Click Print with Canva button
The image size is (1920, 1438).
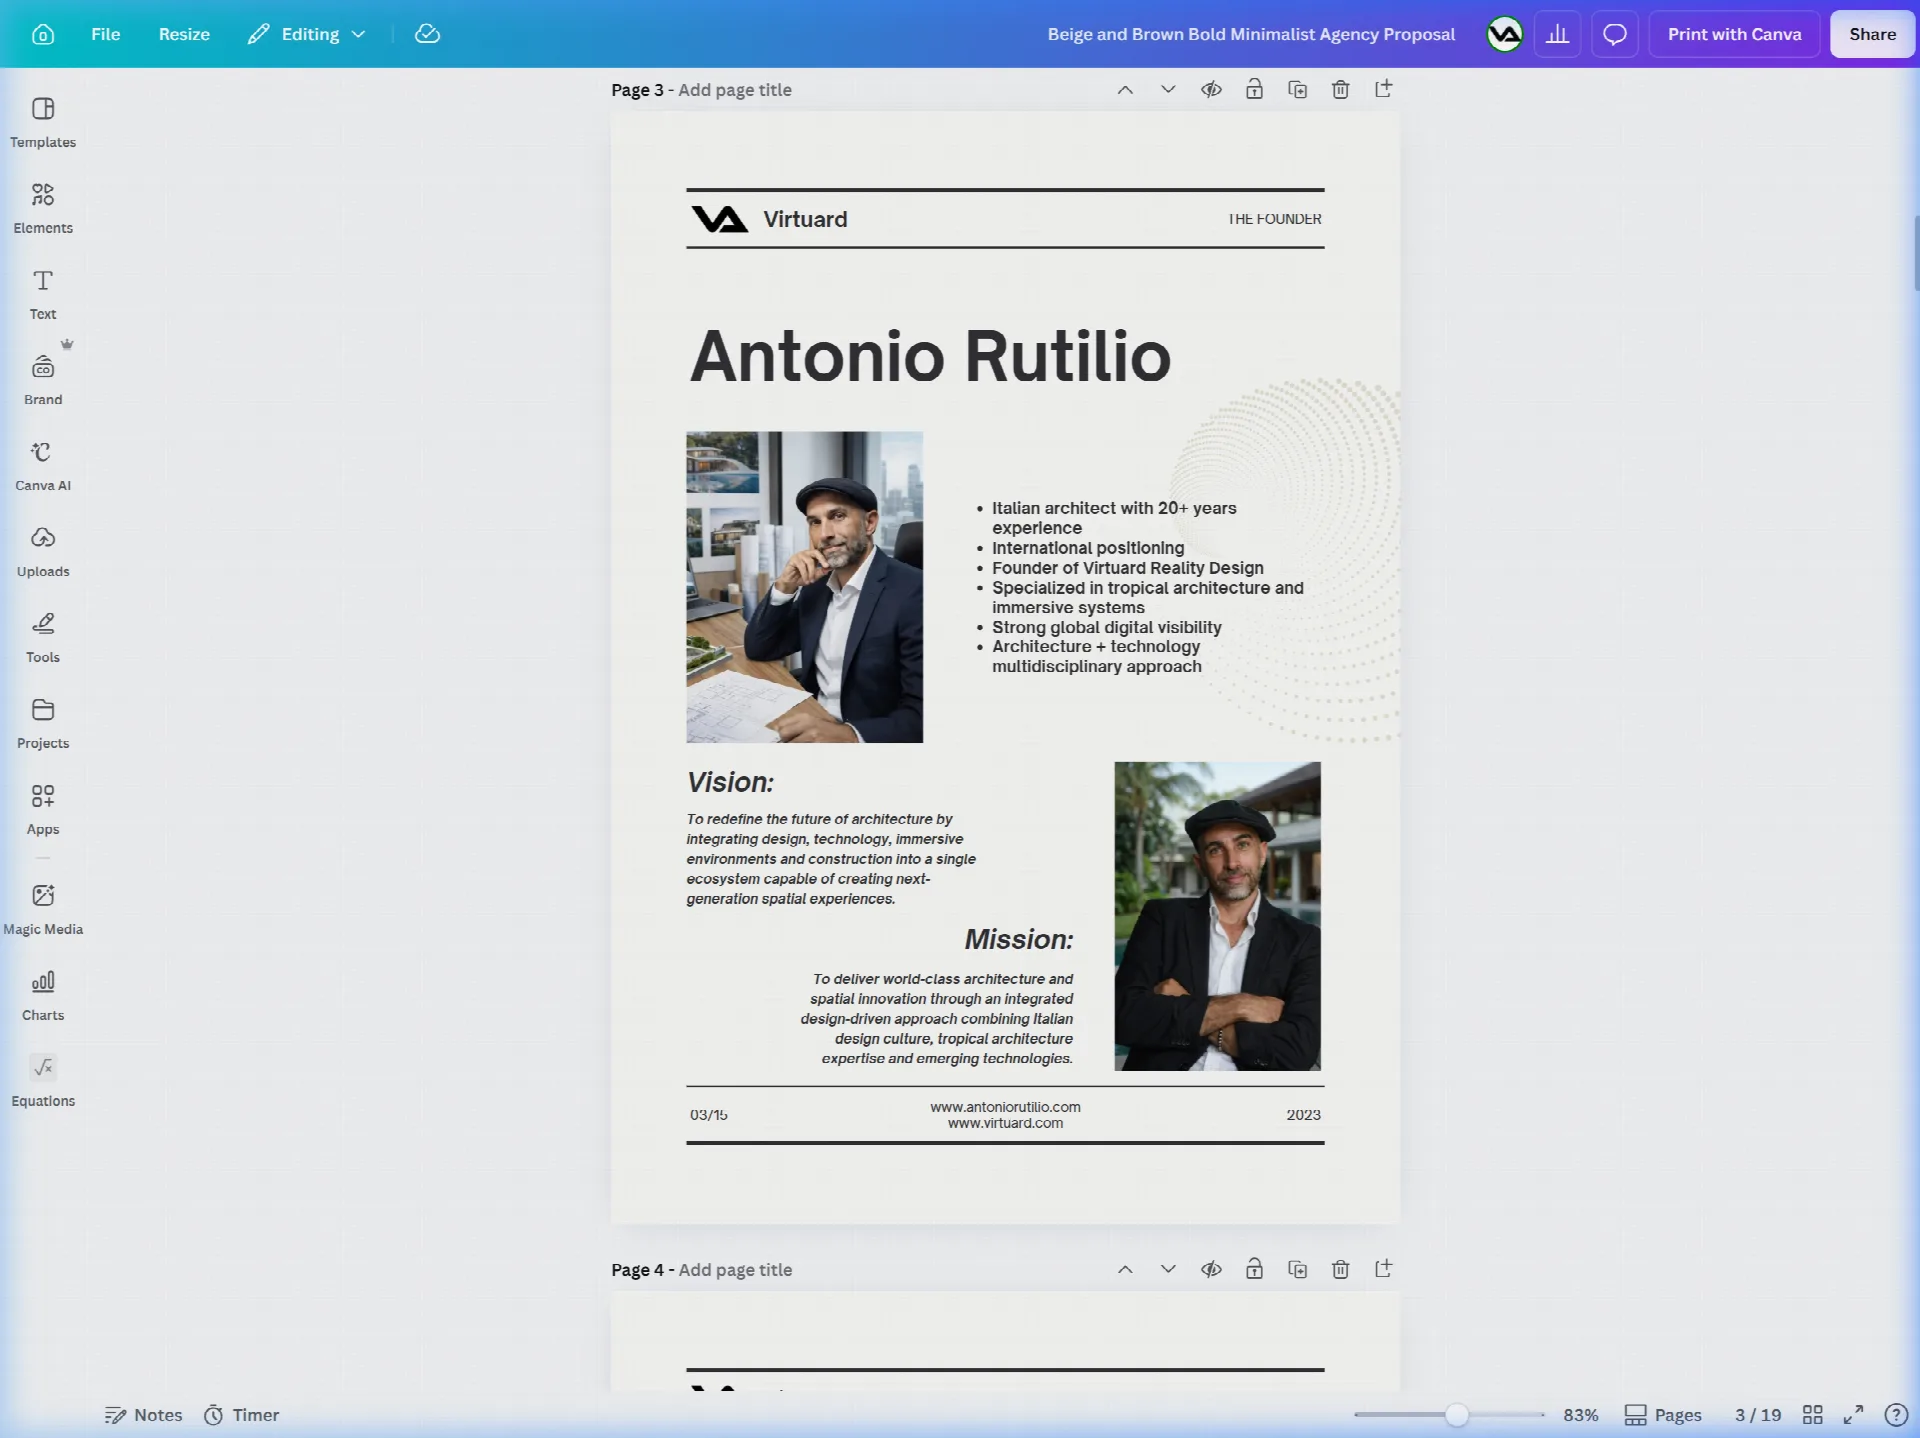pos(1734,34)
